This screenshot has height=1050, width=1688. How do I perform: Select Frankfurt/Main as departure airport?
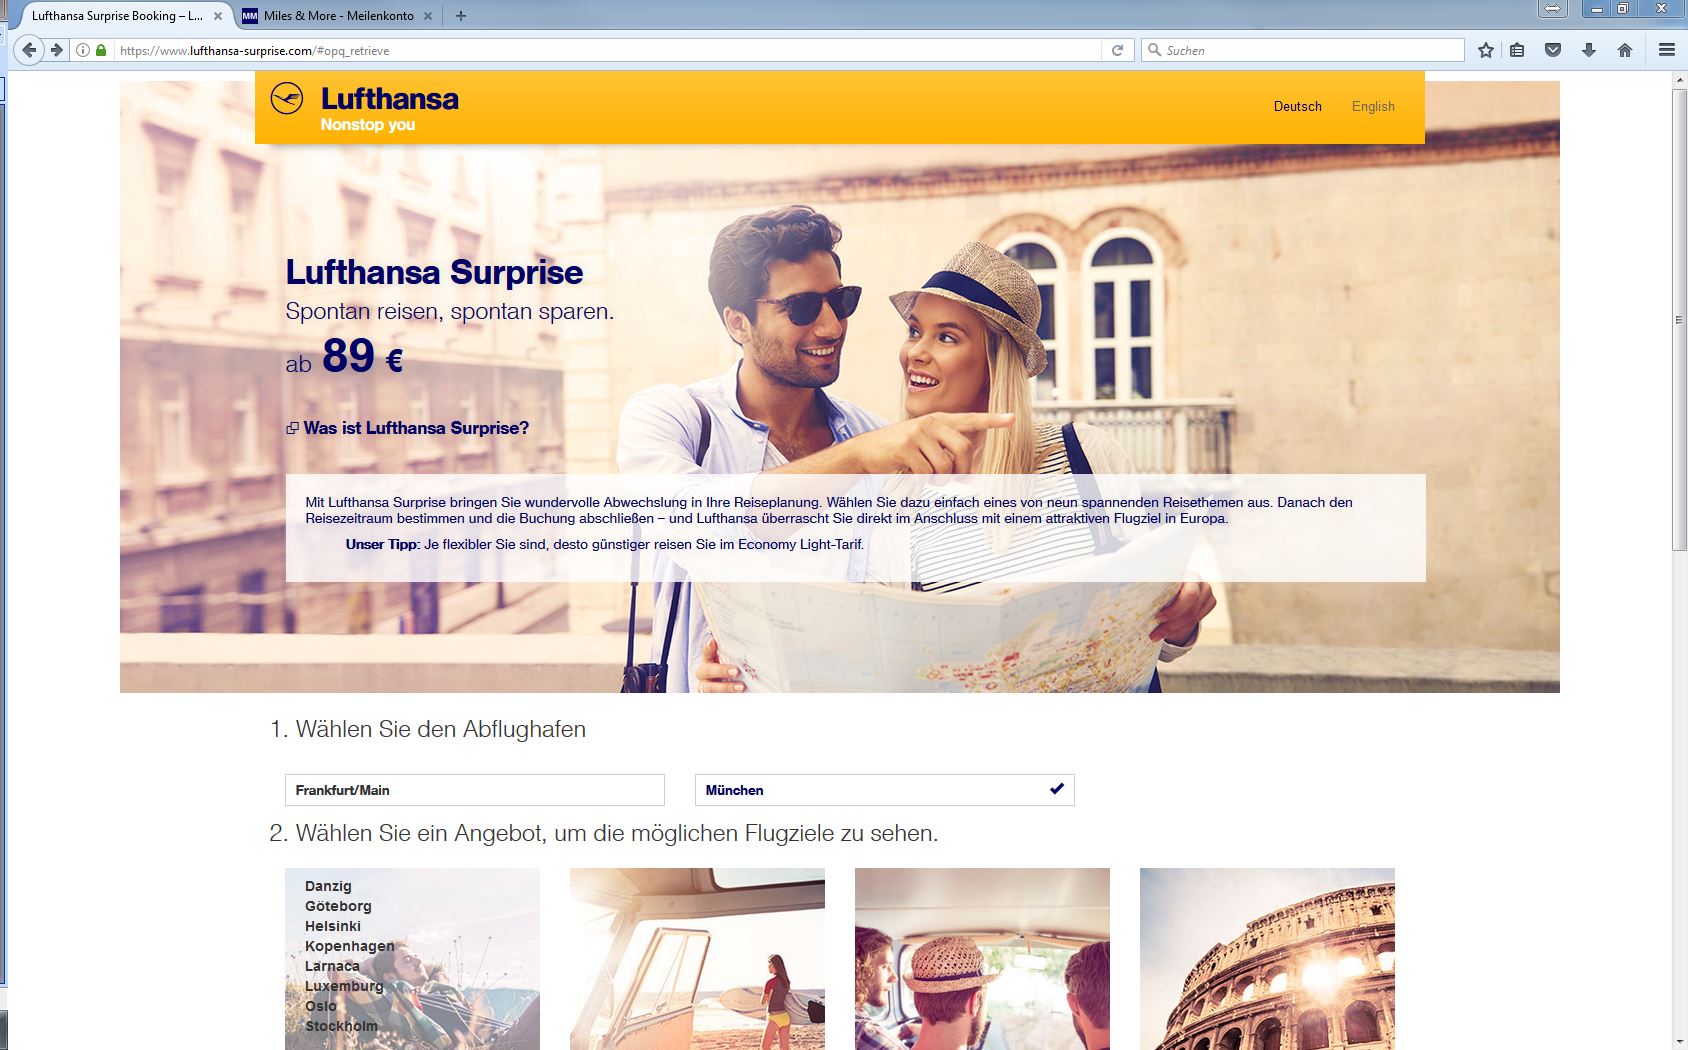tap(474, 790)
